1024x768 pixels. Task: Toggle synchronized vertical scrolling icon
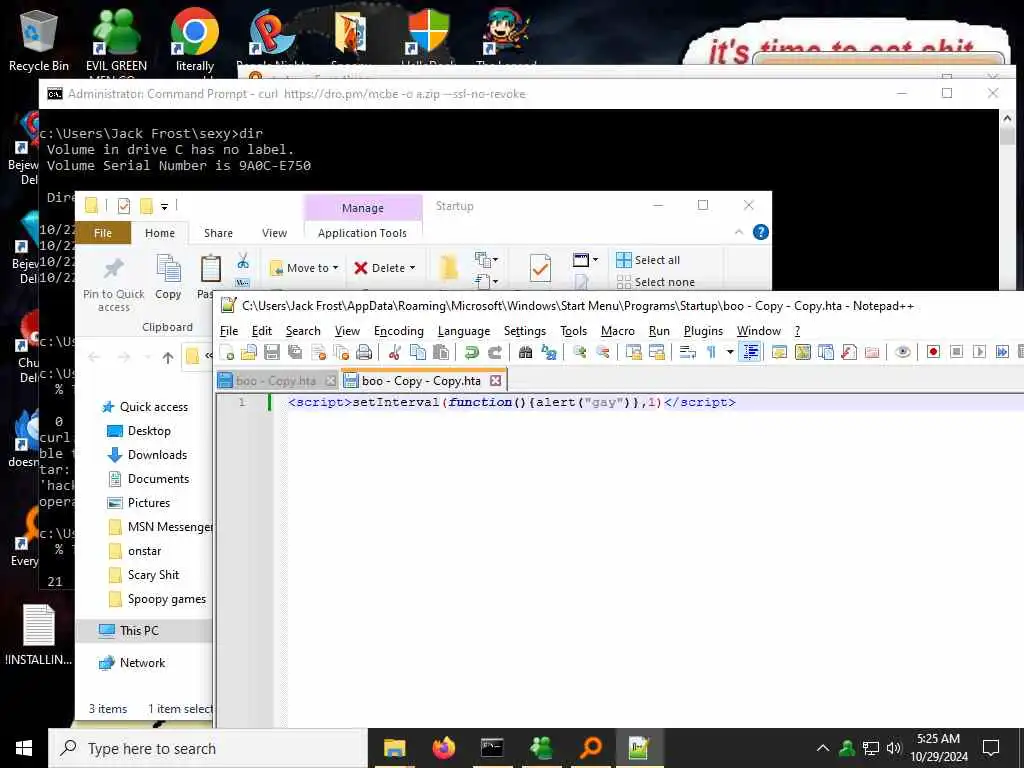tap(633, 353)
